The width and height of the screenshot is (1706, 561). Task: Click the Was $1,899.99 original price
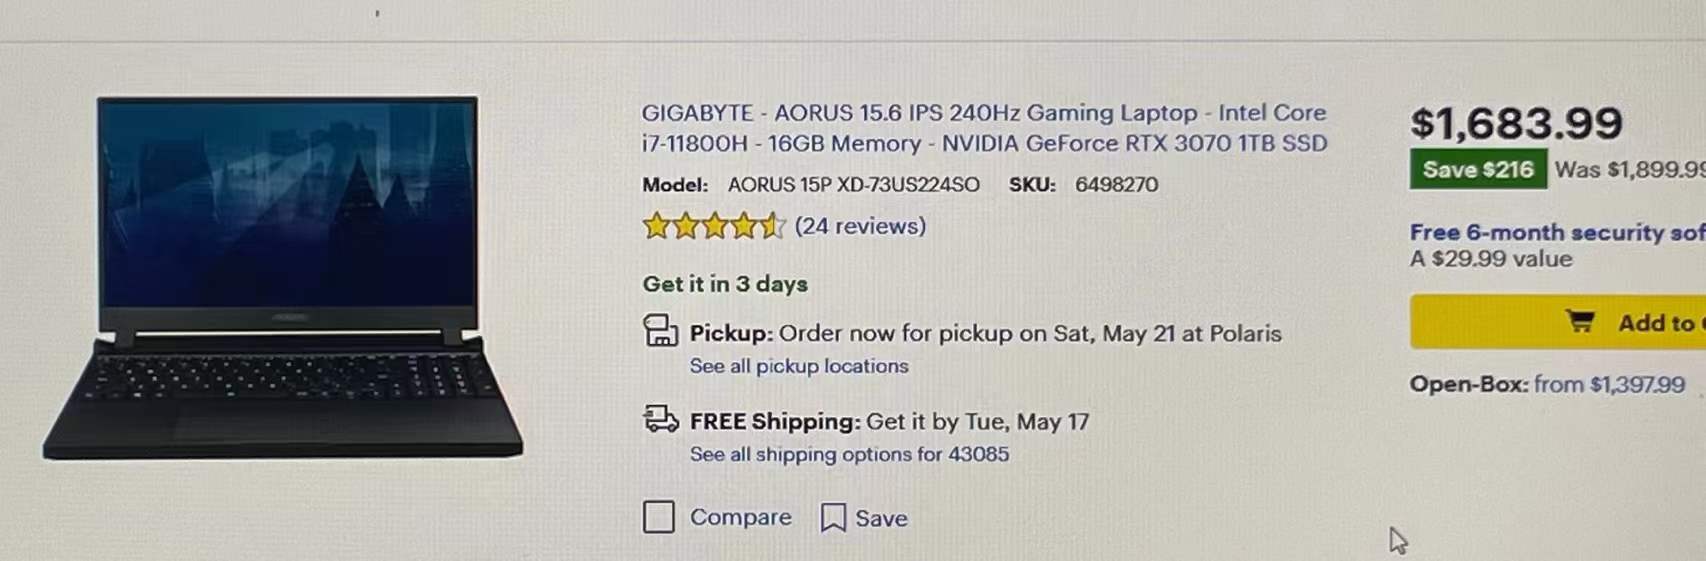tap(1629, 169)
